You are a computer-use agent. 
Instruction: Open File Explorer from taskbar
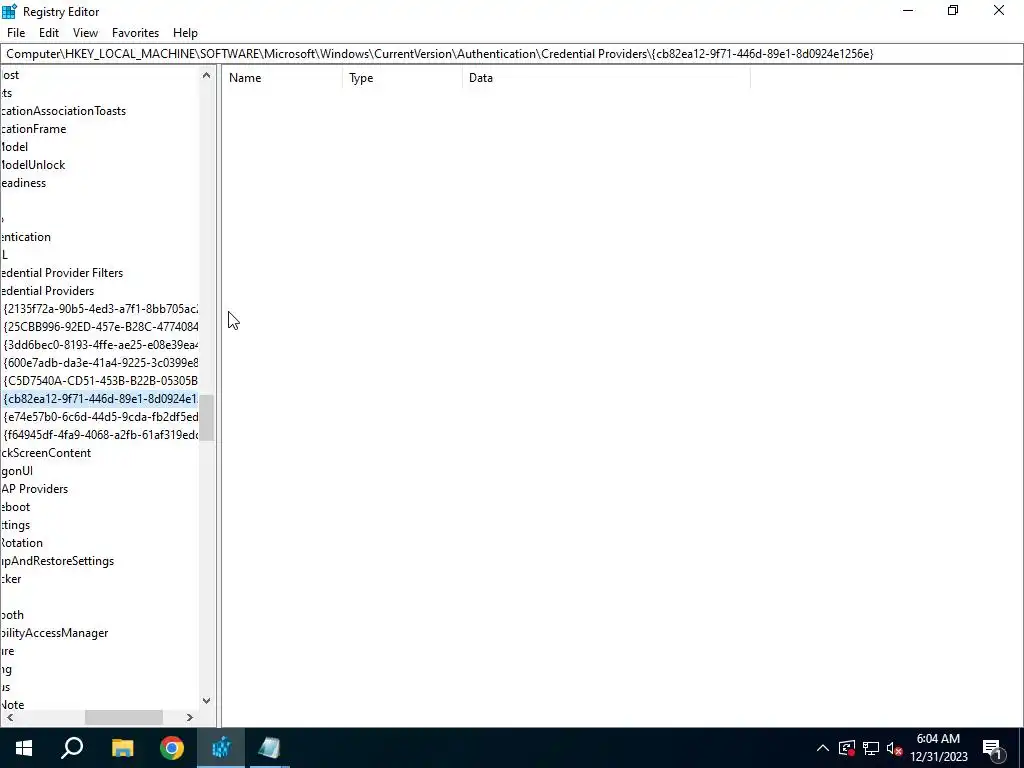[122, 748]
